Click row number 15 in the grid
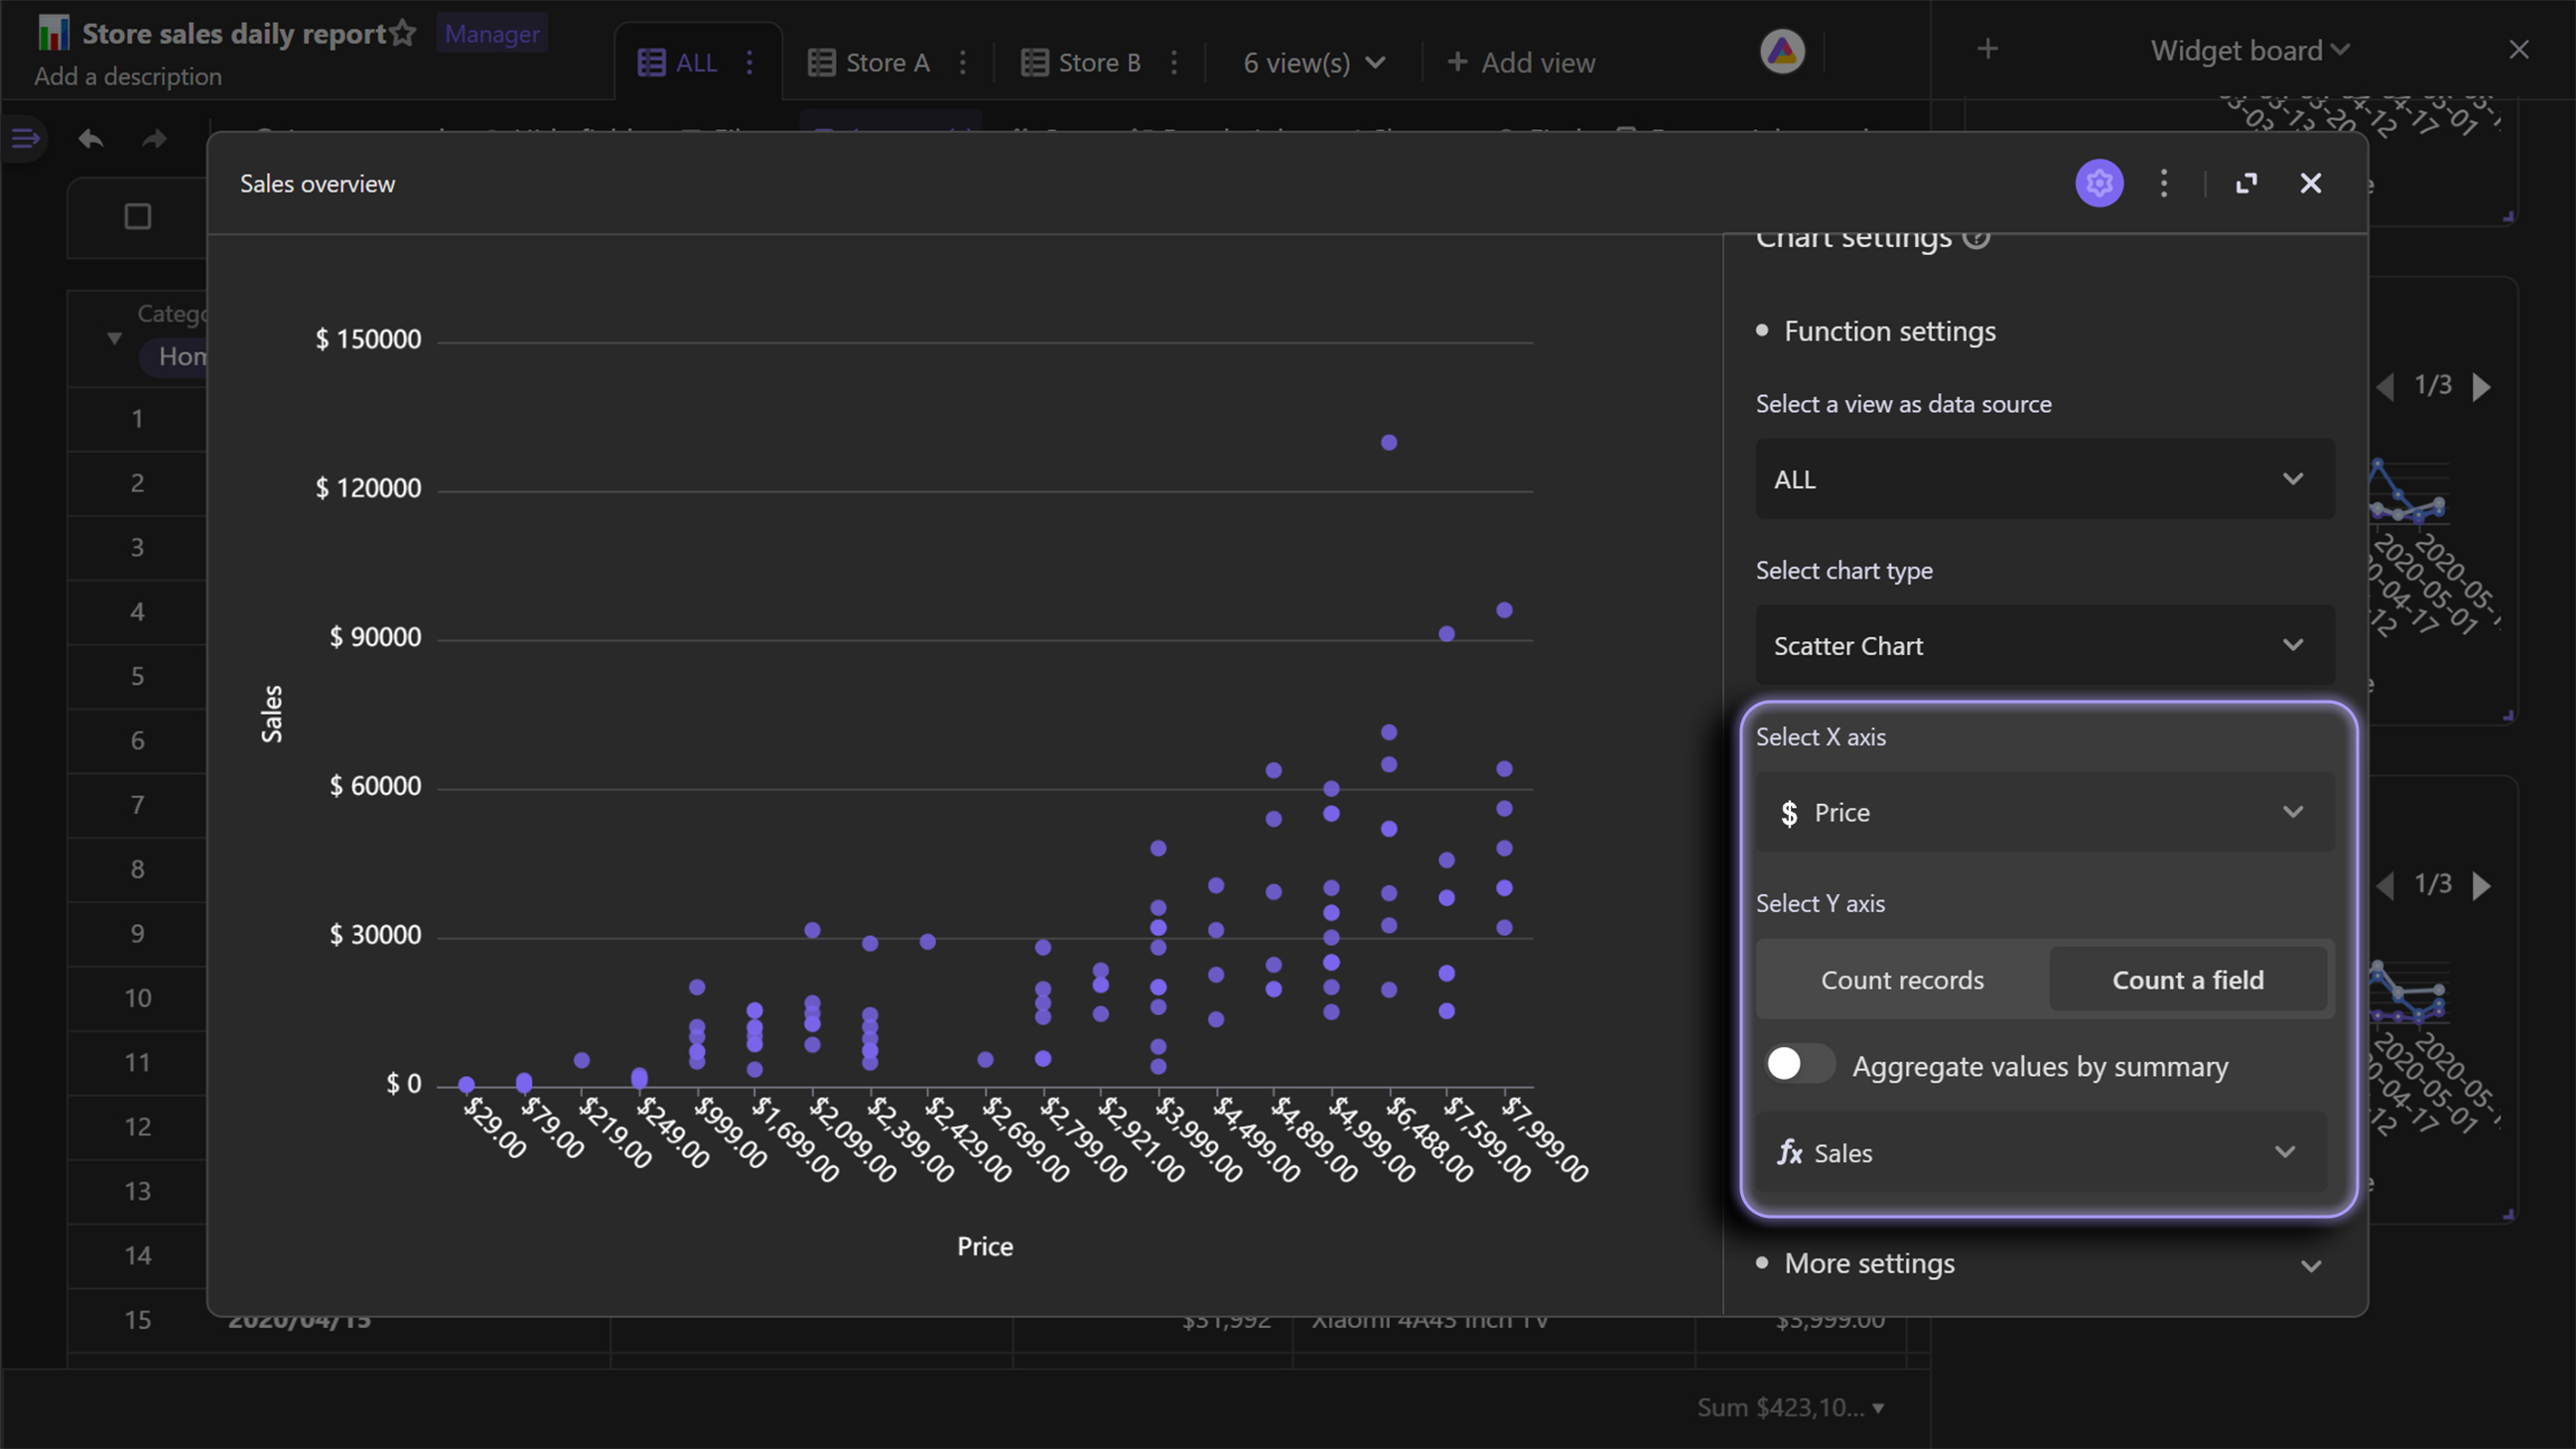 click(x=137, y=1320)
